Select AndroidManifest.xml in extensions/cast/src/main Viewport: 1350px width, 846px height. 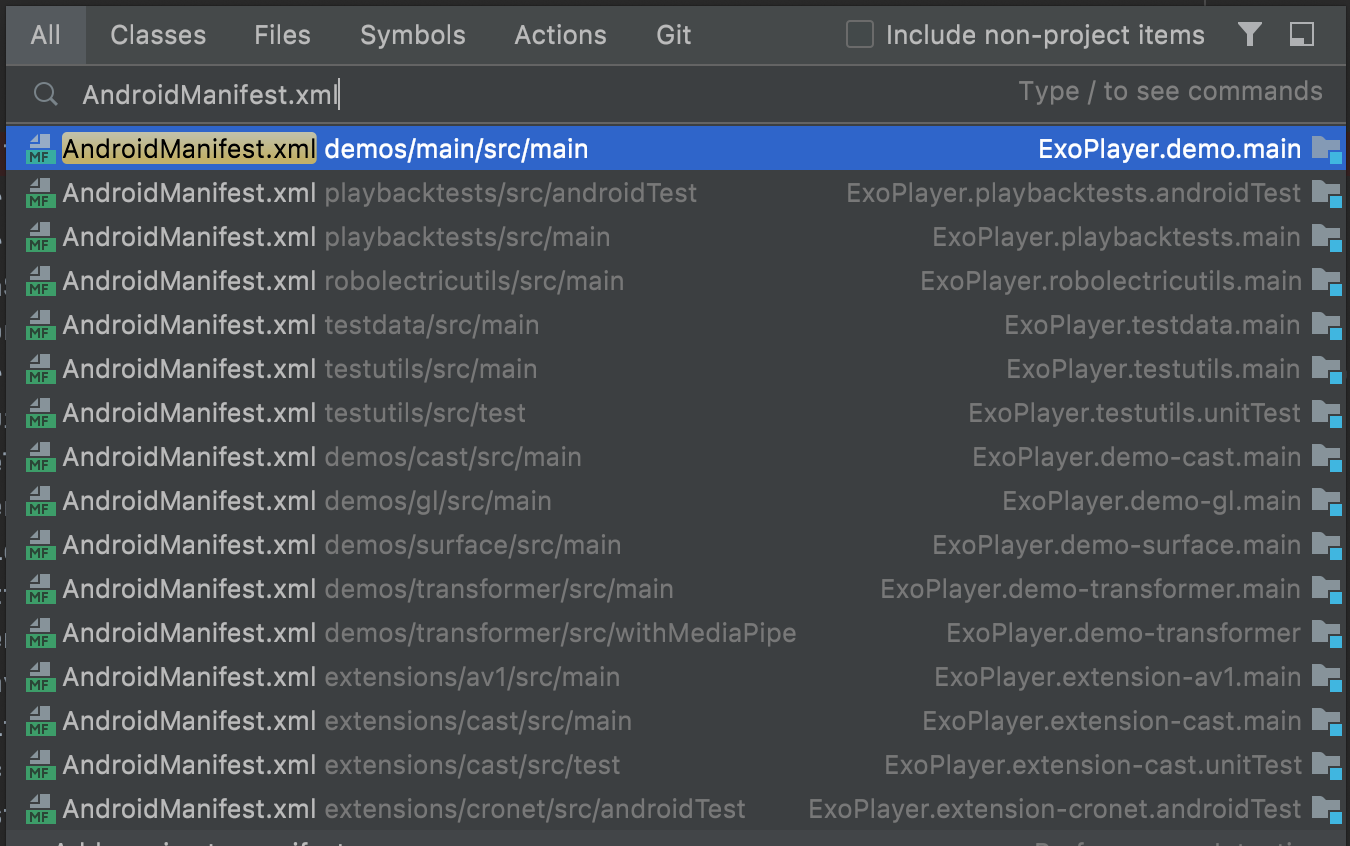coord(675,721)
